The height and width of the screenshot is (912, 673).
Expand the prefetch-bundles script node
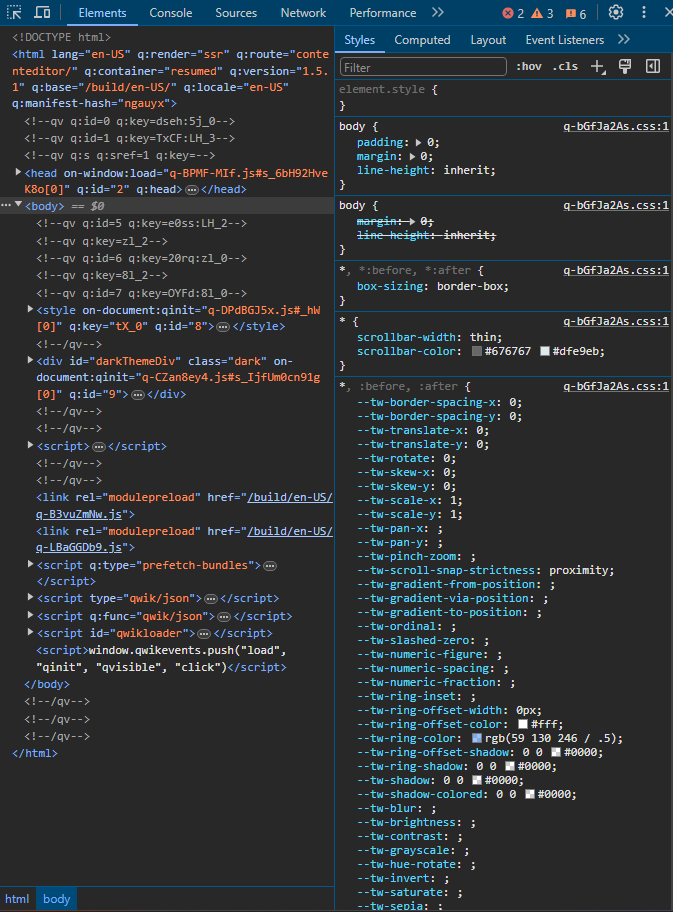(30, 564)
